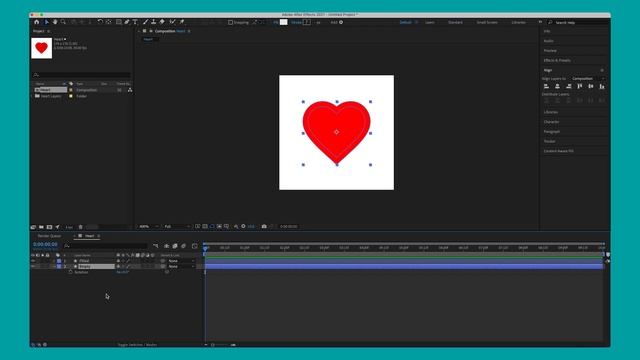Select the Brush tool
The width and height of the screenshot is (640, 360).
(x=145, y=22)
